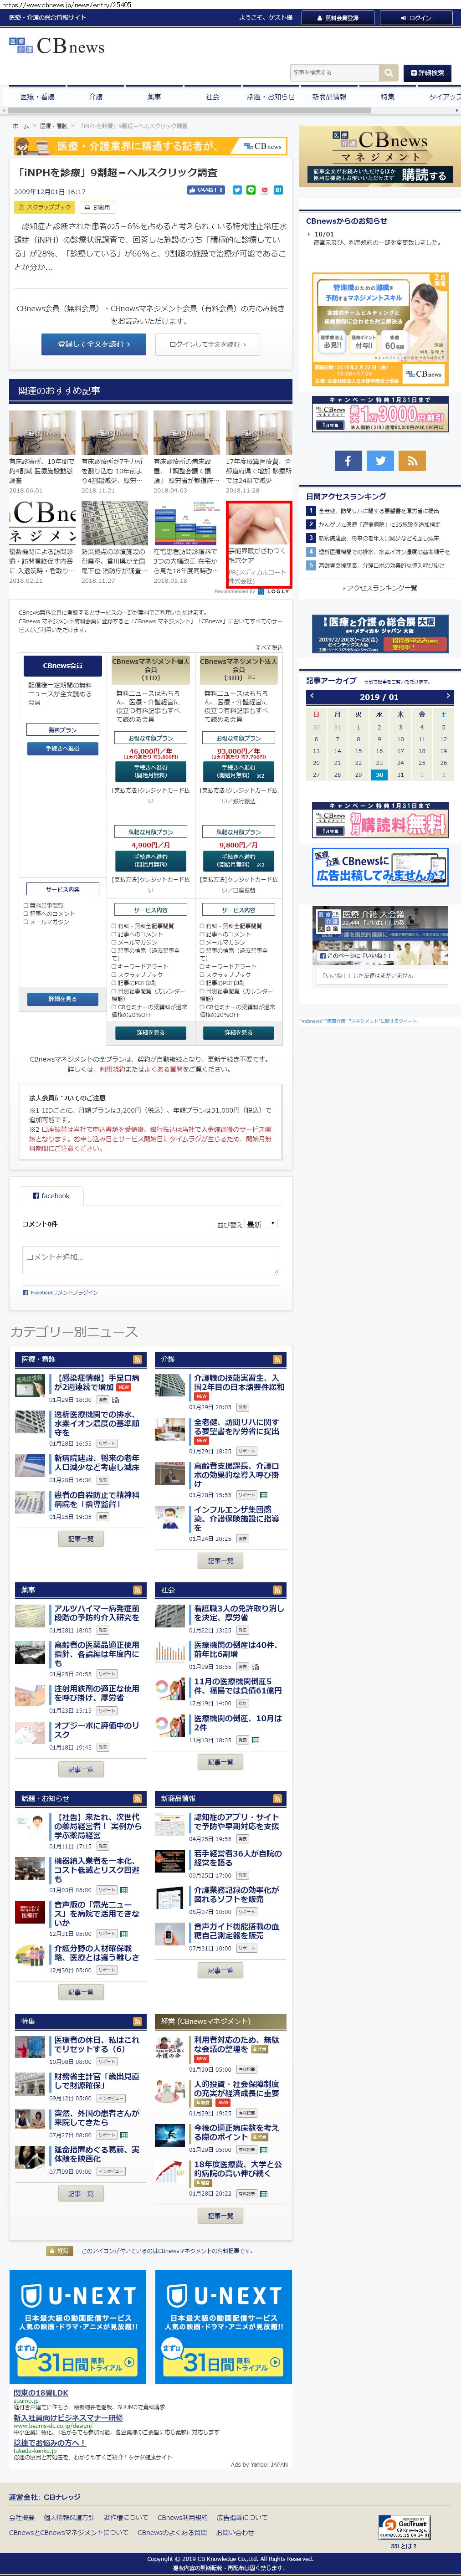Image resolution: width=461 pixels, height=2576 pixels.
Task: Click アクセスランキング一覧 link
Action: pyautogui.click(x=379, y=588)
